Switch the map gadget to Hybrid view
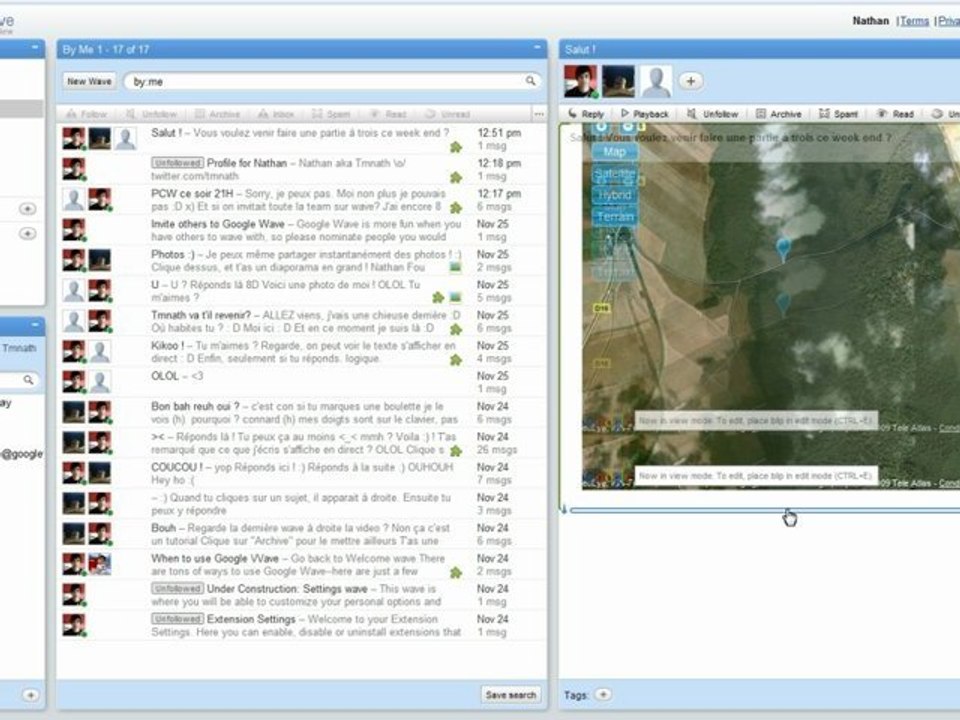960x720 pixels. click(x=615, y=195)
